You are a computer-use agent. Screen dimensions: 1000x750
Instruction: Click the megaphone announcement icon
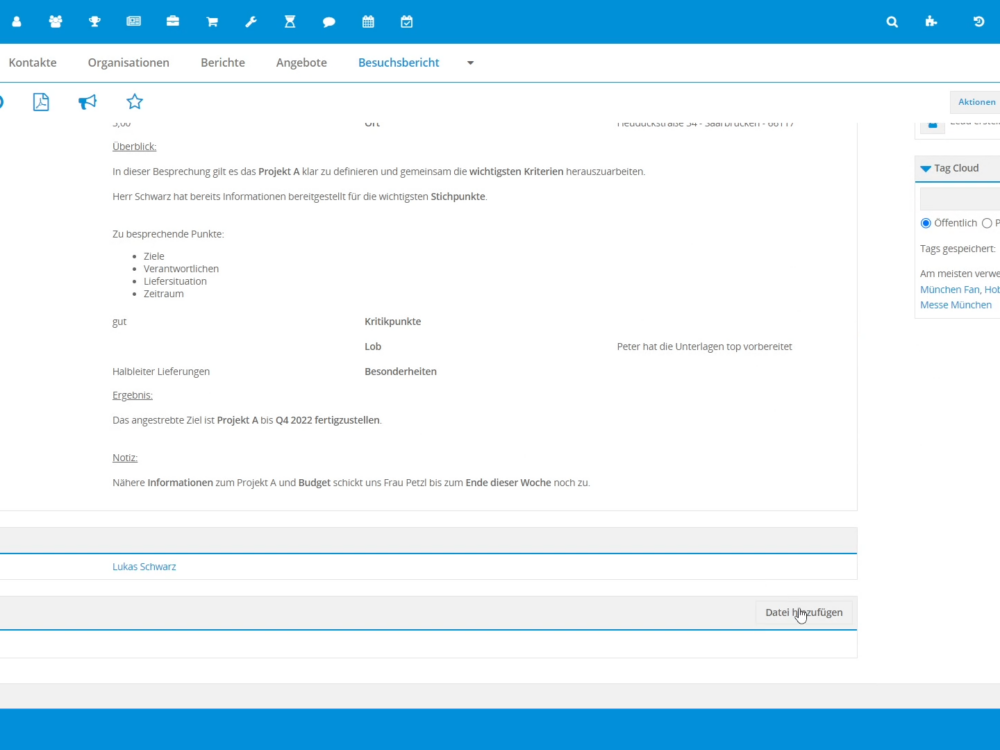coord(88,102)
